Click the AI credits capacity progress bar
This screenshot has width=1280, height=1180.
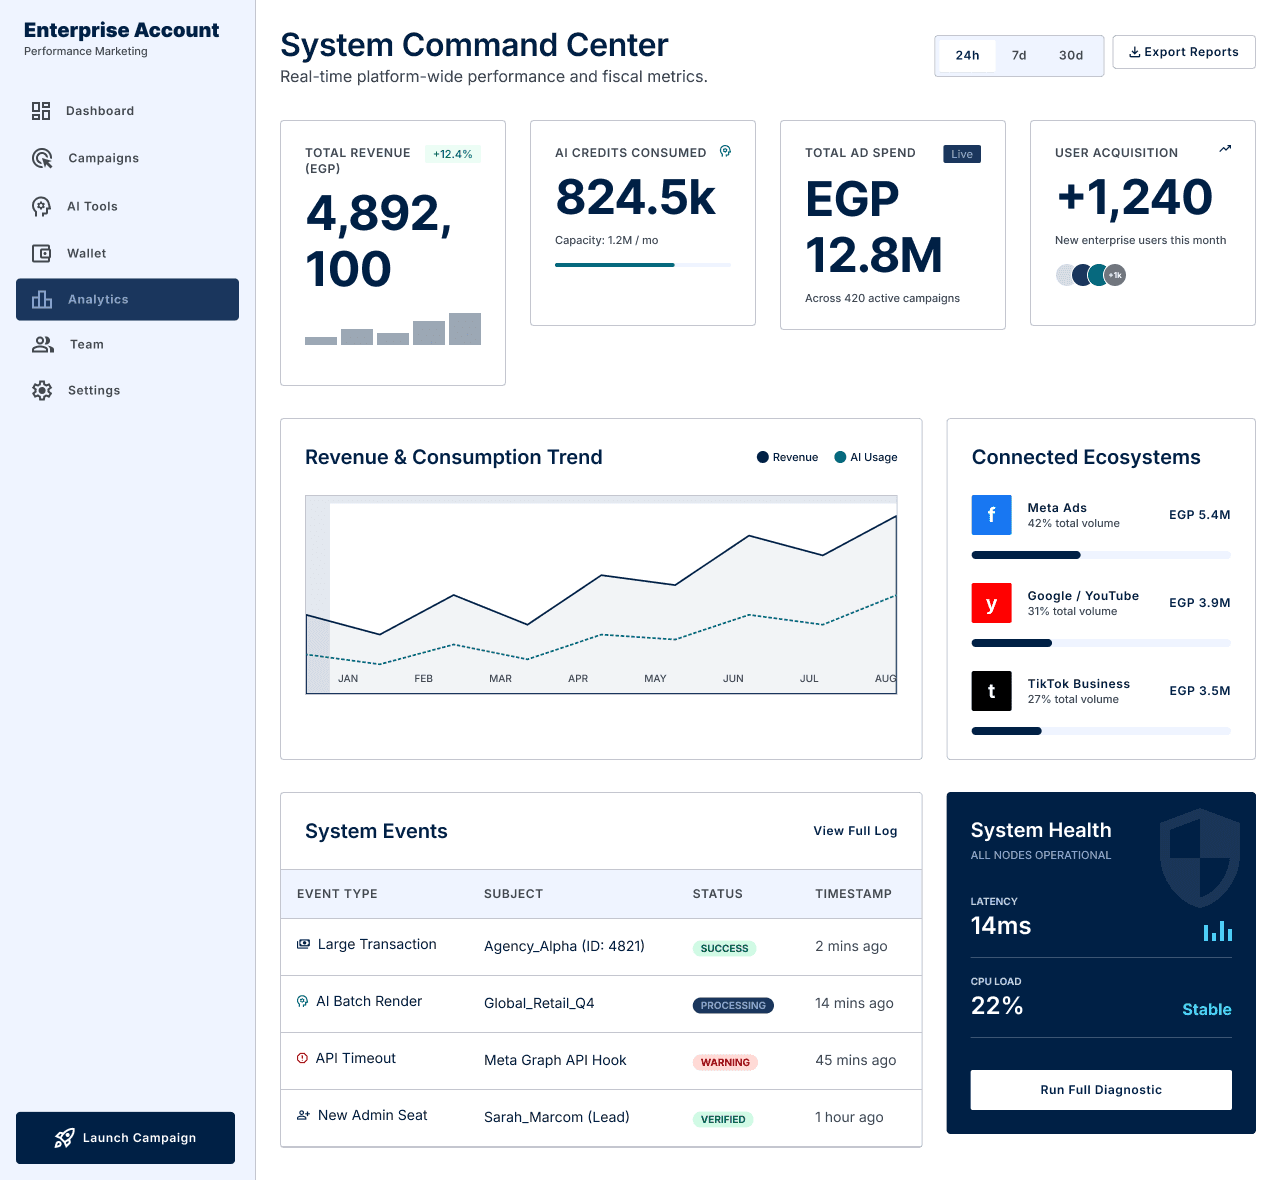[x=643, y=265]
